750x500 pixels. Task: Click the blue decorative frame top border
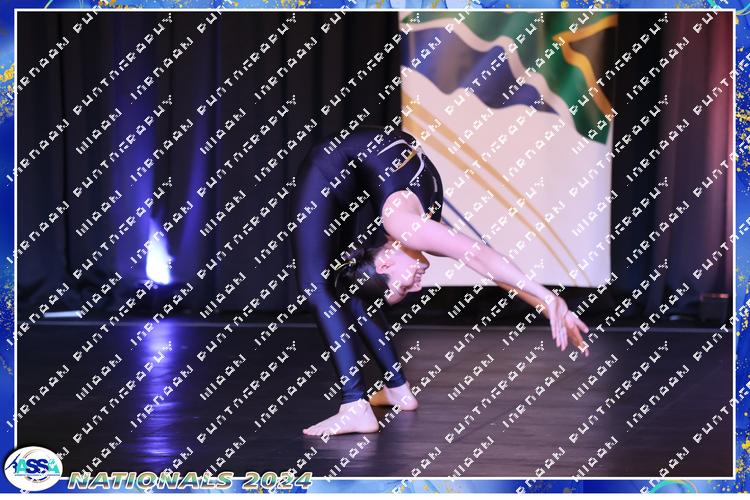tap(375, 5)
